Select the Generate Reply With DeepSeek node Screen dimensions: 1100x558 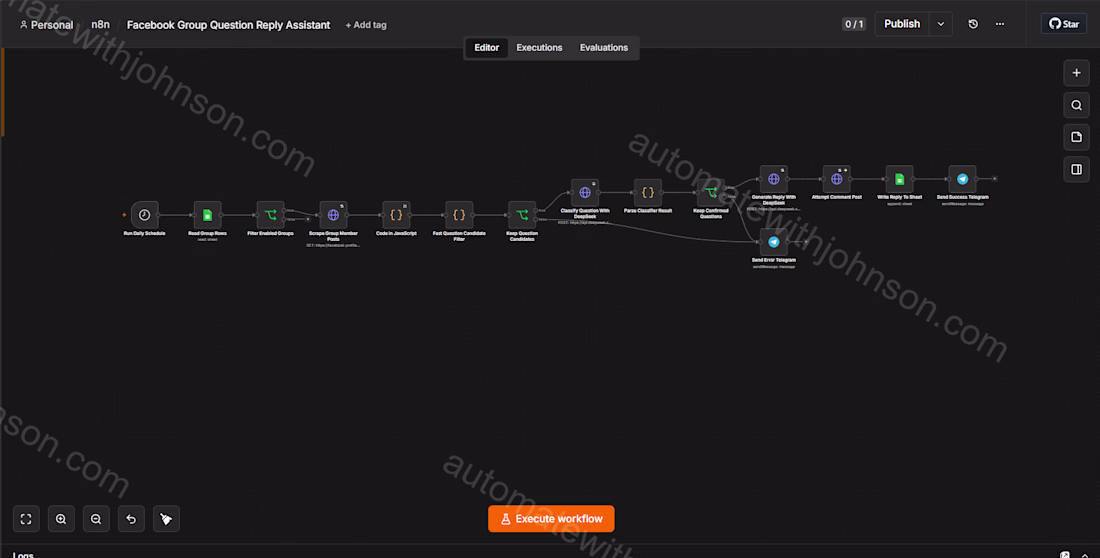774,179
